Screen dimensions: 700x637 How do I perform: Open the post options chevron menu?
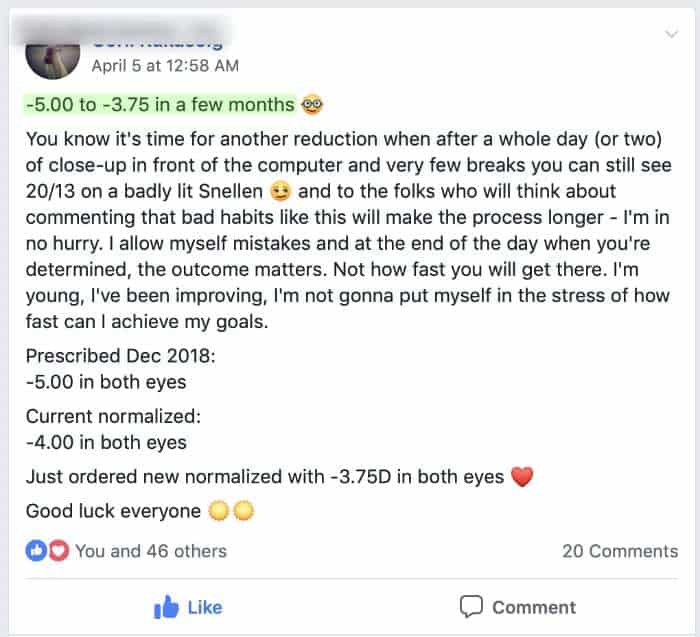tap(673, 35)
